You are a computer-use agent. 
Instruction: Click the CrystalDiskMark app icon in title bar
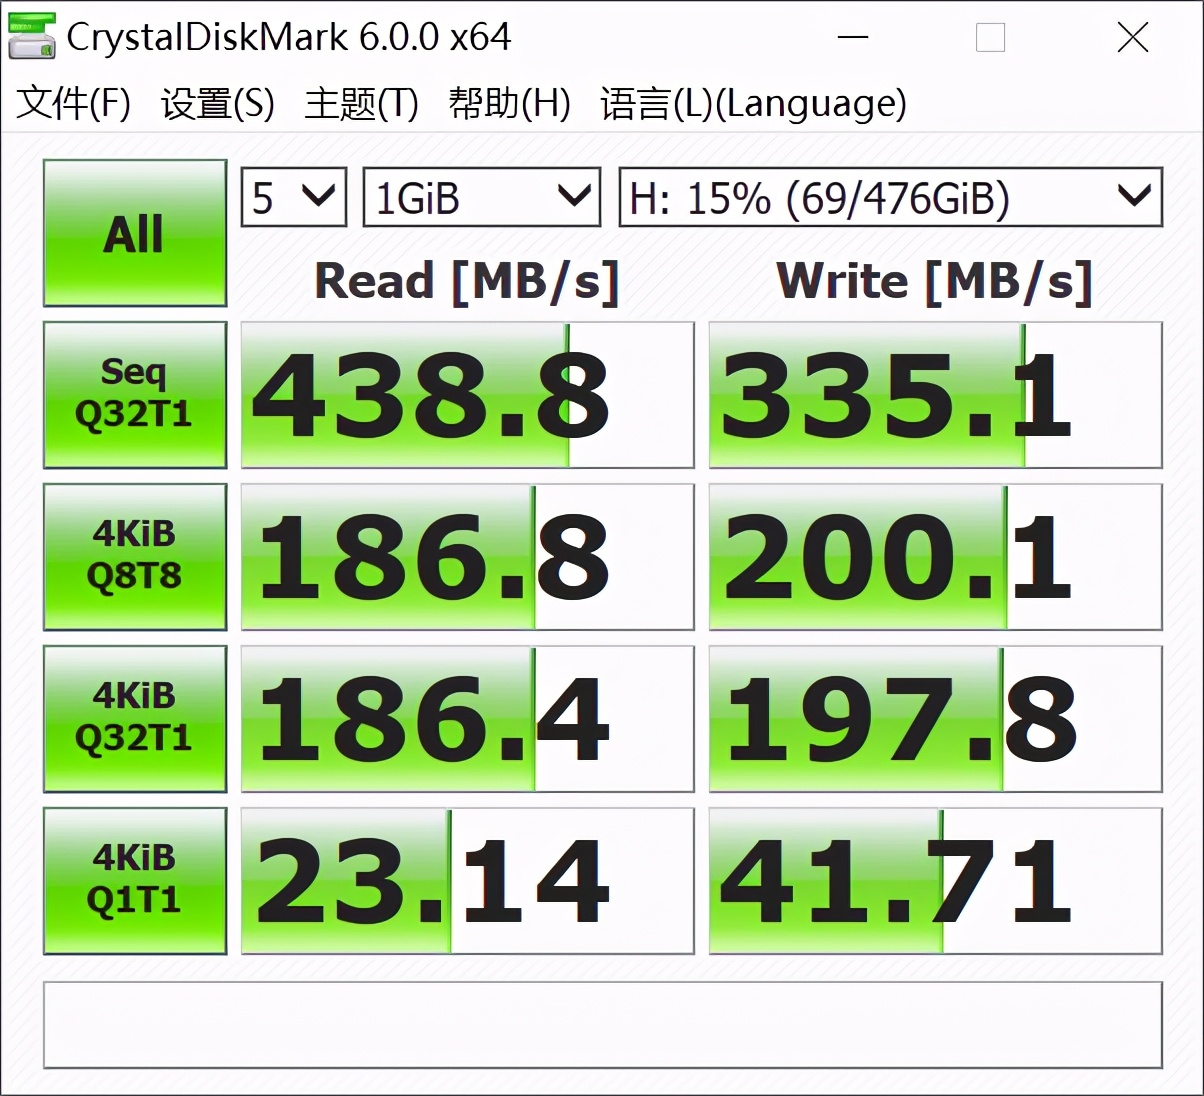(x=32, y=36)
